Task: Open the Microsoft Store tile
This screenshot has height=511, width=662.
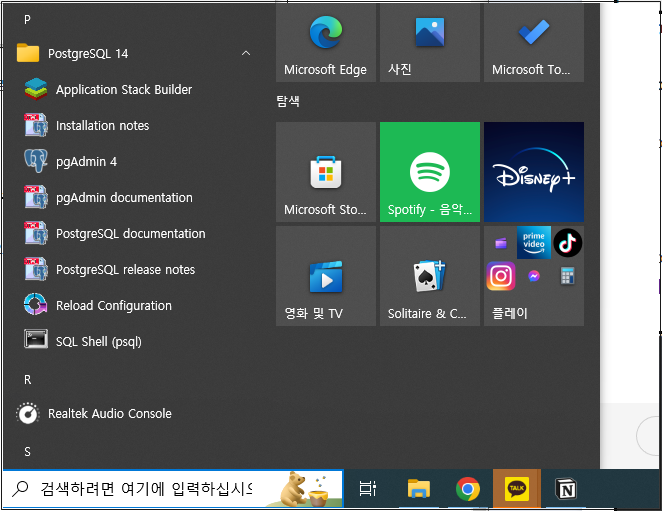Action: tap(326, 172)
